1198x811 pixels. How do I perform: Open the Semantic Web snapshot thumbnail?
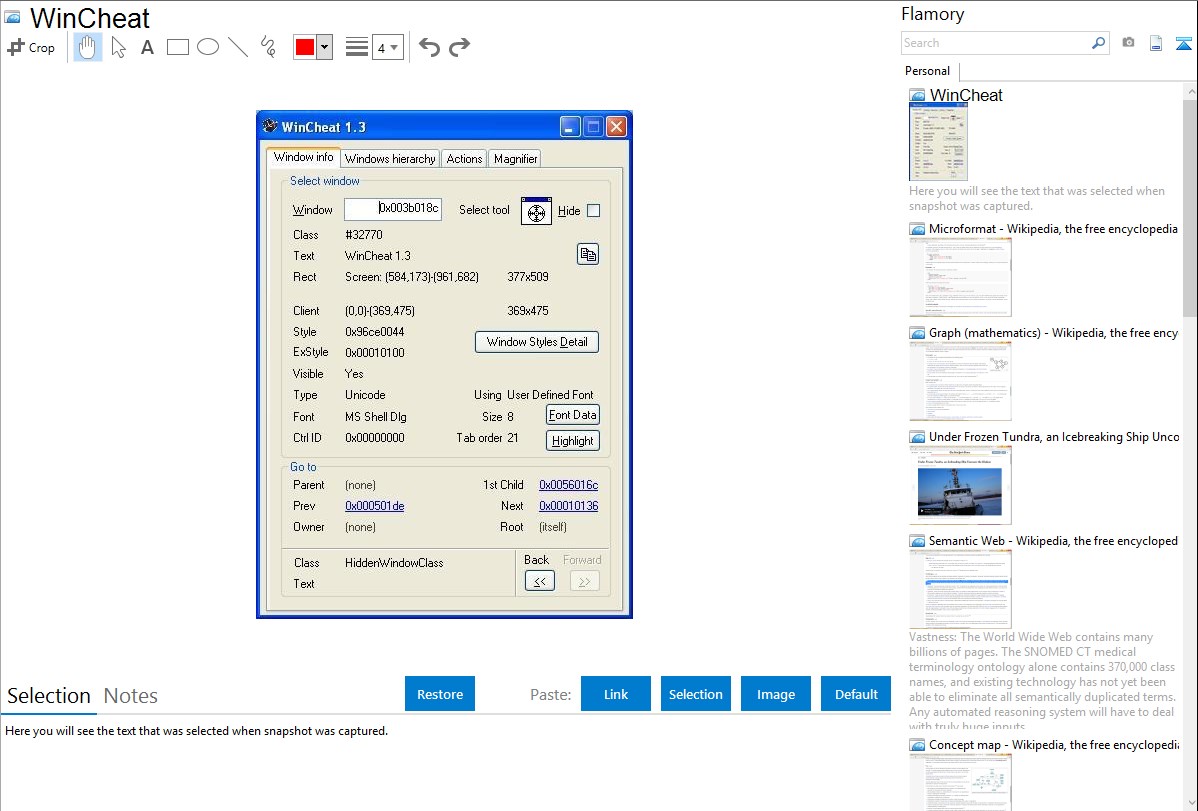(960, 589)
